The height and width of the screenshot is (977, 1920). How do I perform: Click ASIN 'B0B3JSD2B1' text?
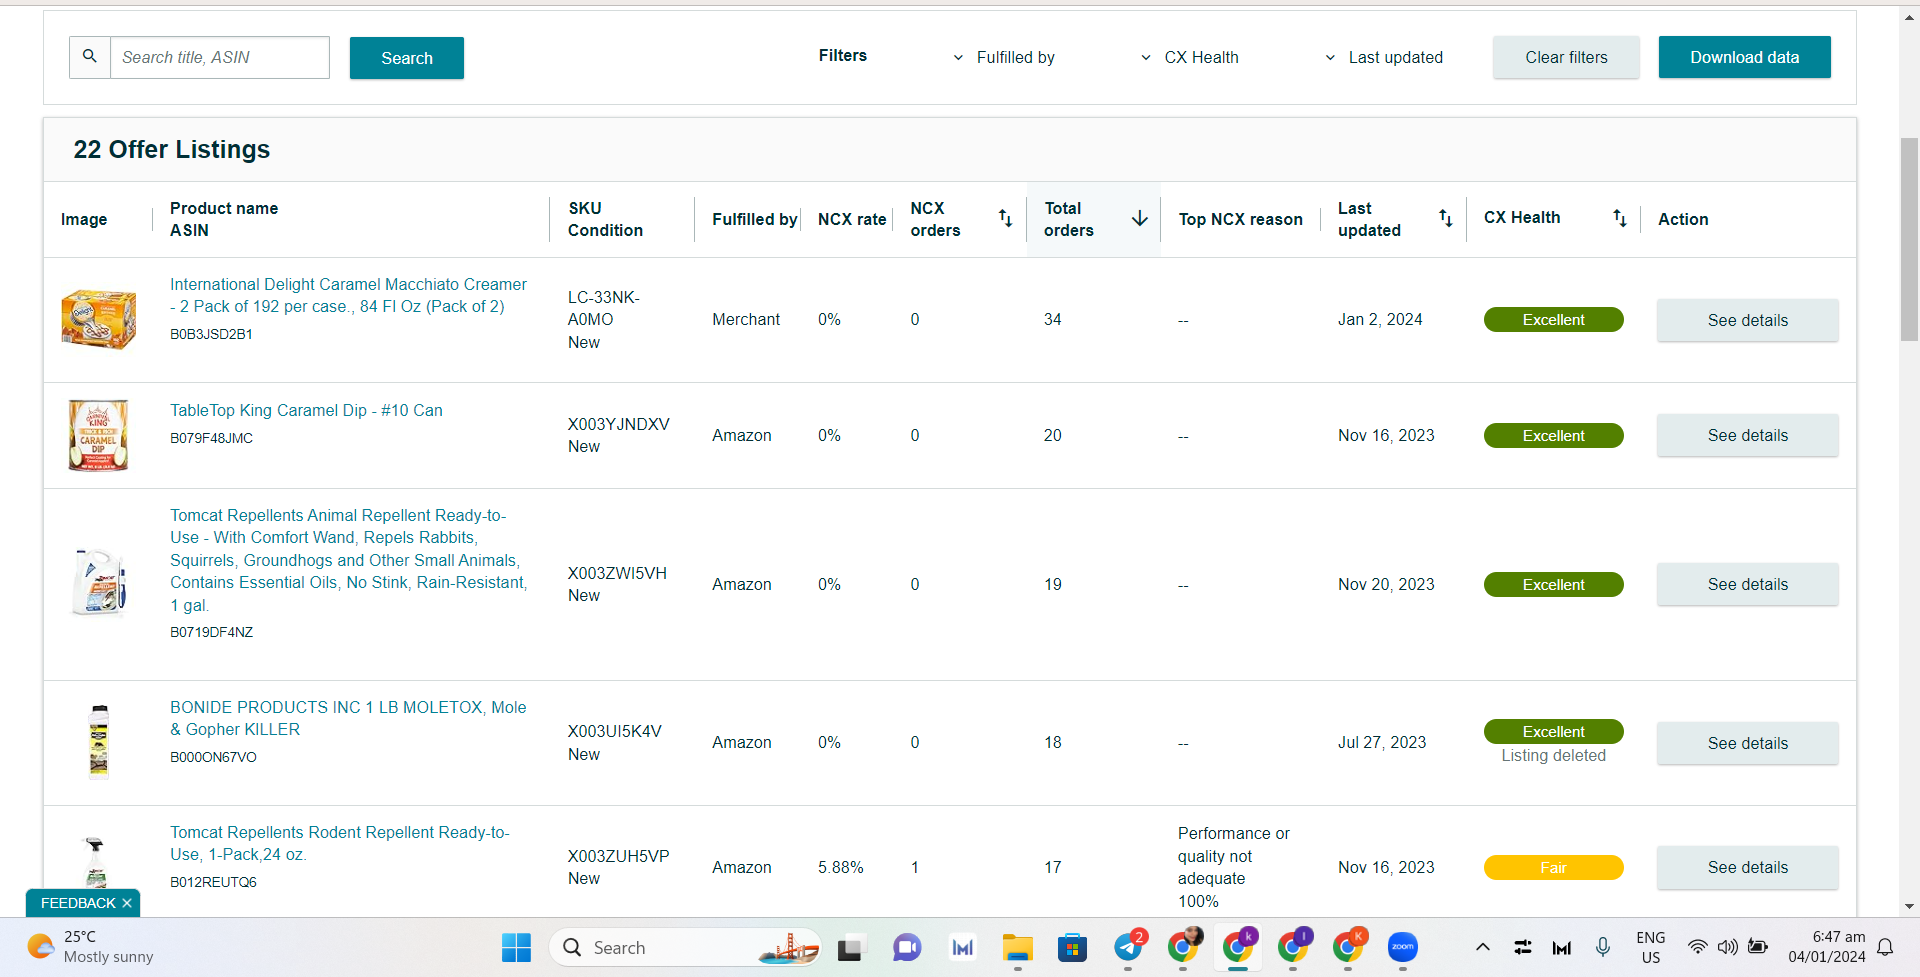[211, 334]
